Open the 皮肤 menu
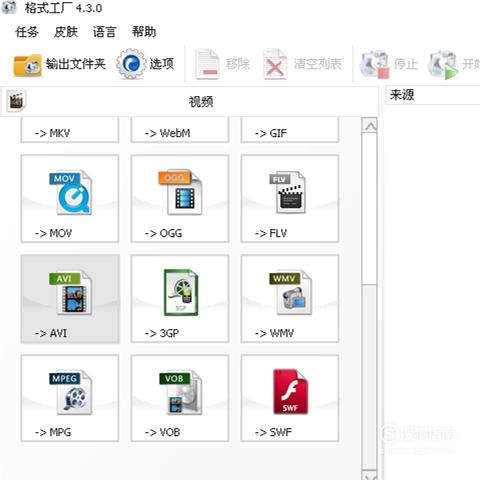 66,32
